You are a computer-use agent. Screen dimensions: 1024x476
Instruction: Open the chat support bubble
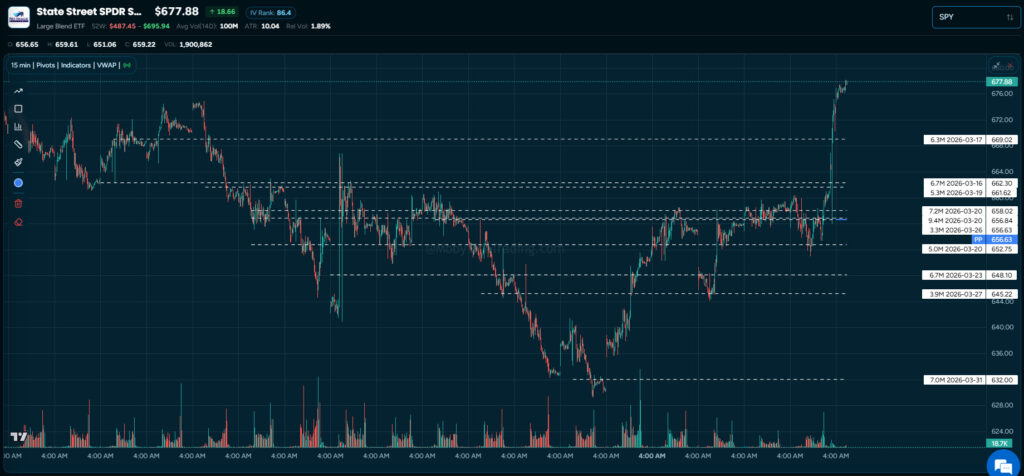[999, 461]
